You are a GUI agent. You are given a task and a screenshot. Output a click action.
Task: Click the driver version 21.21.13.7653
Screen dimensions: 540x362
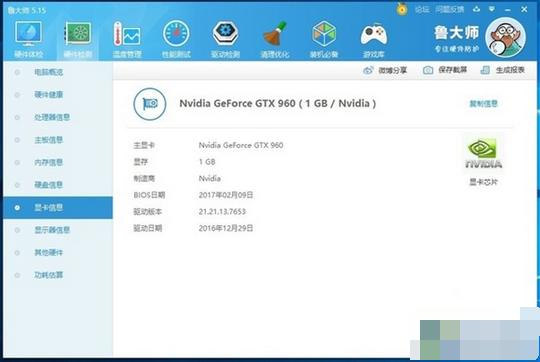[222, 211]
